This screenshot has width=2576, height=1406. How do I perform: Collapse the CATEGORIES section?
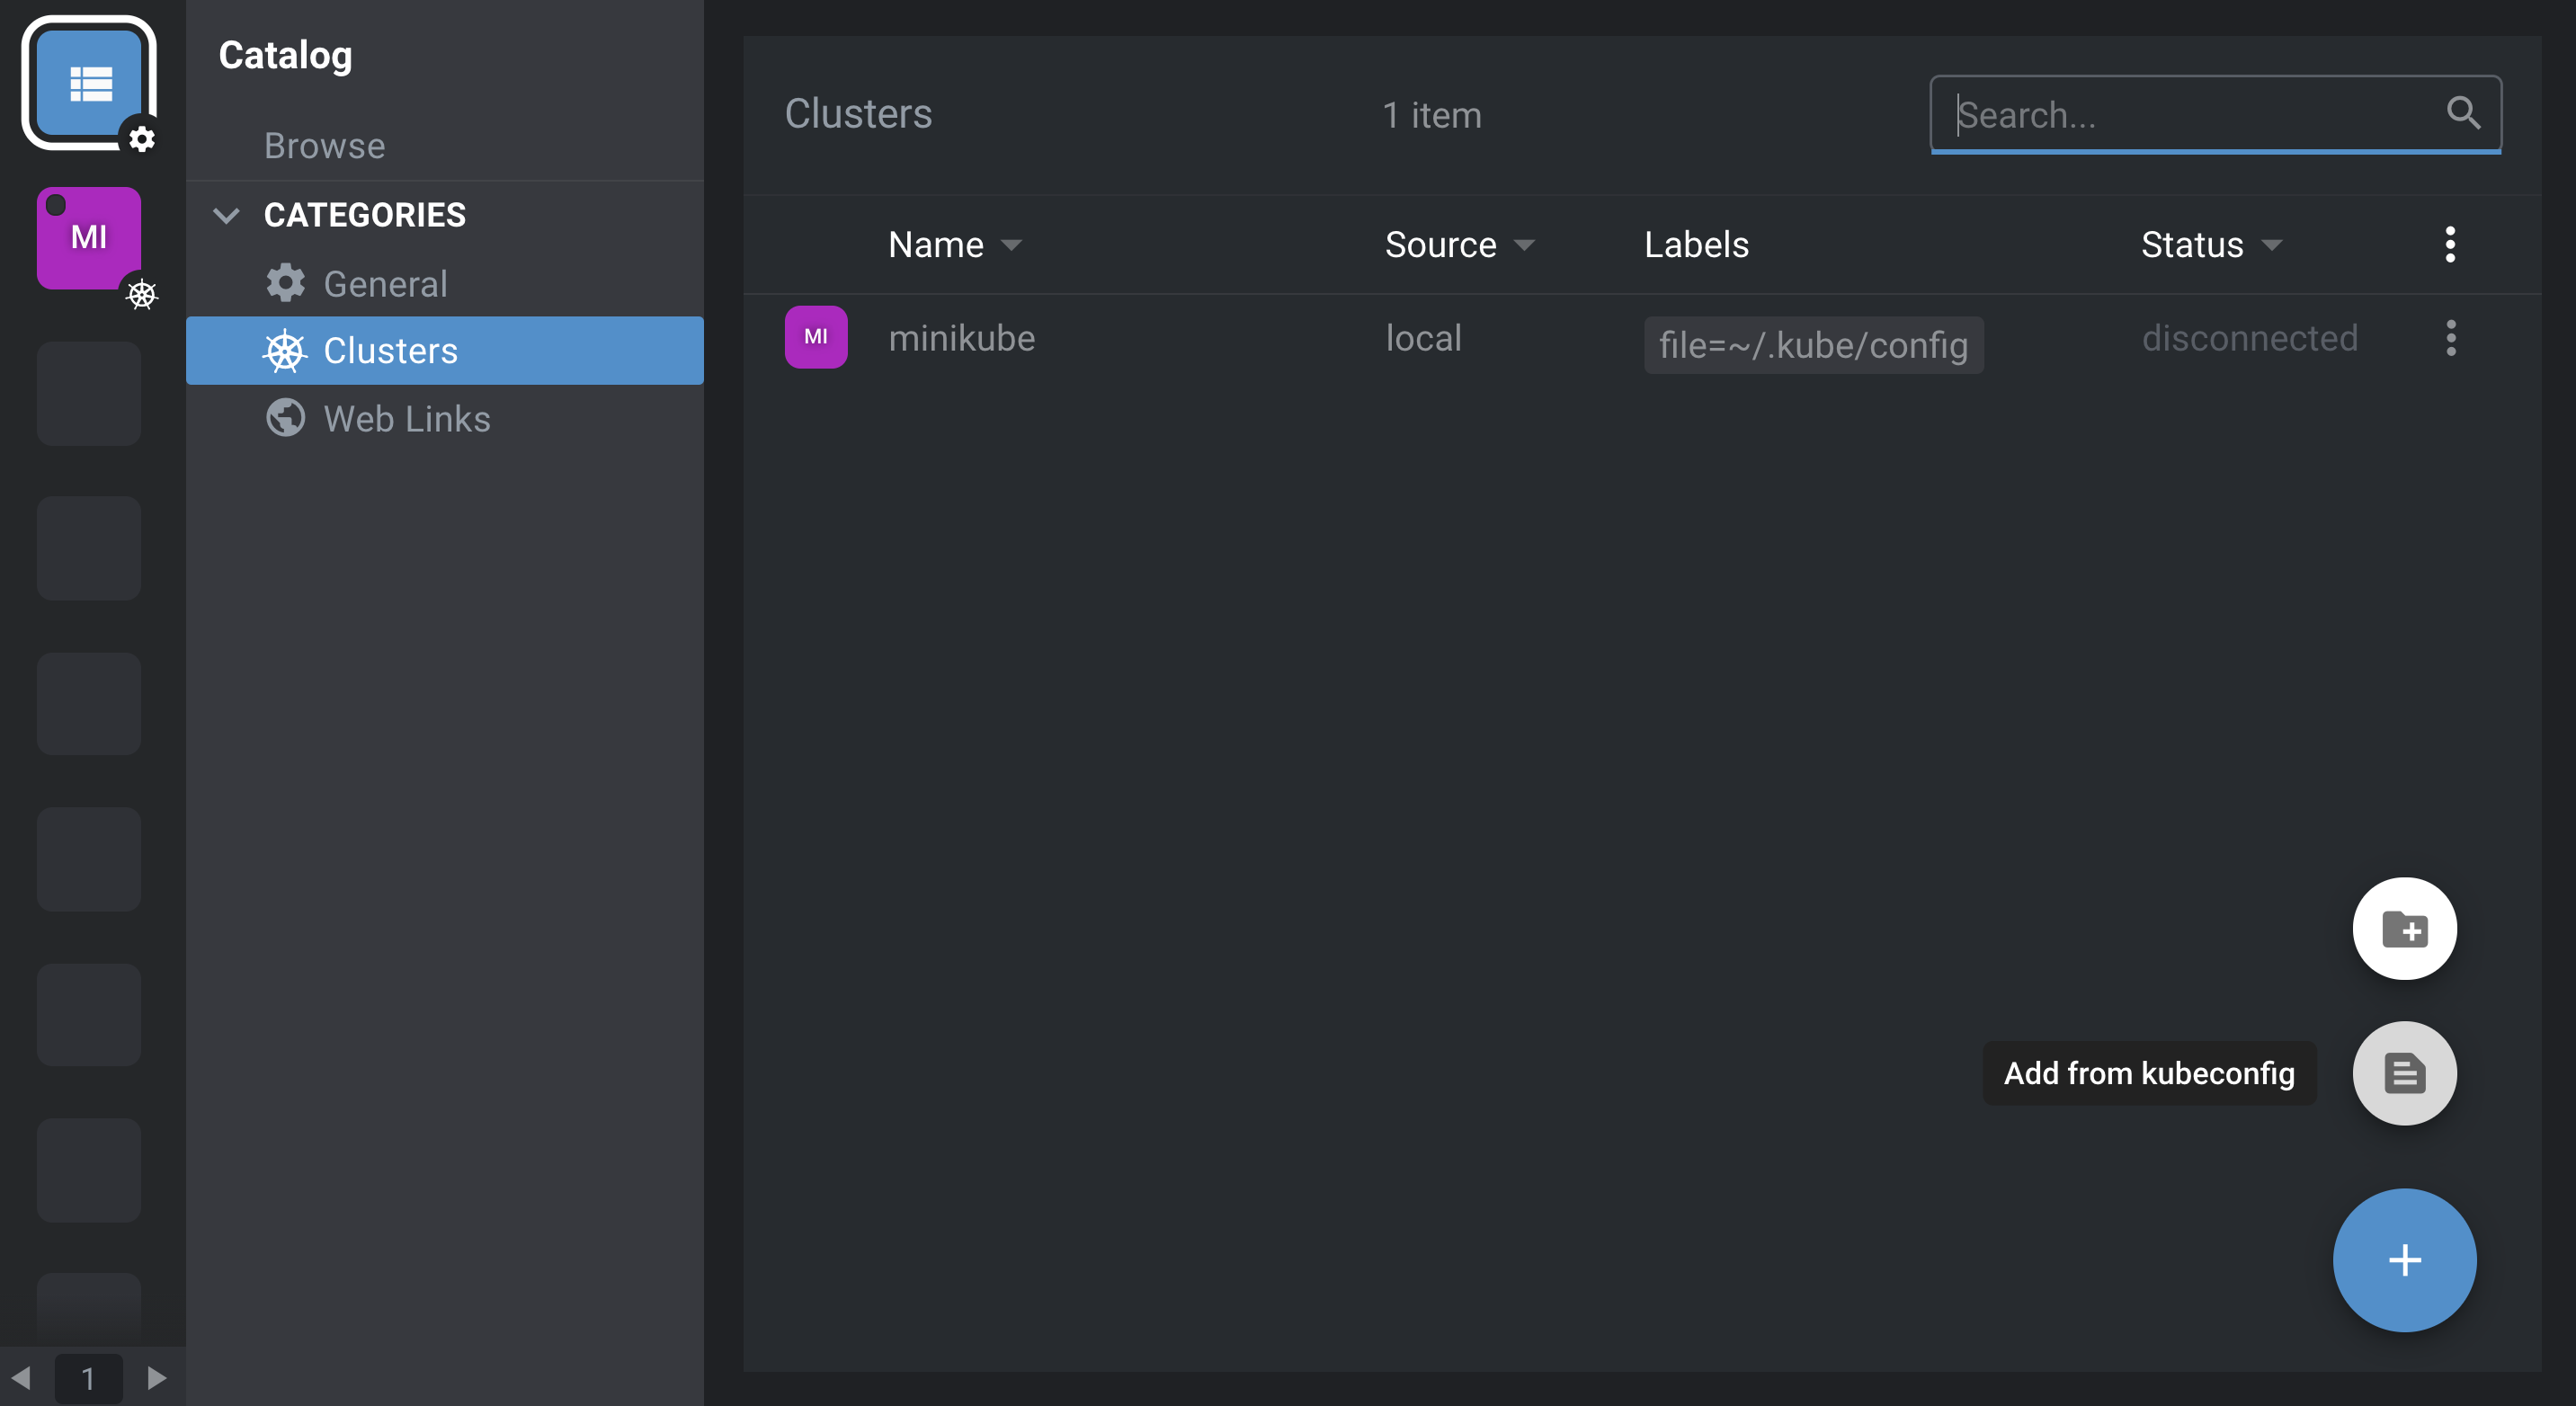(225, 214)
